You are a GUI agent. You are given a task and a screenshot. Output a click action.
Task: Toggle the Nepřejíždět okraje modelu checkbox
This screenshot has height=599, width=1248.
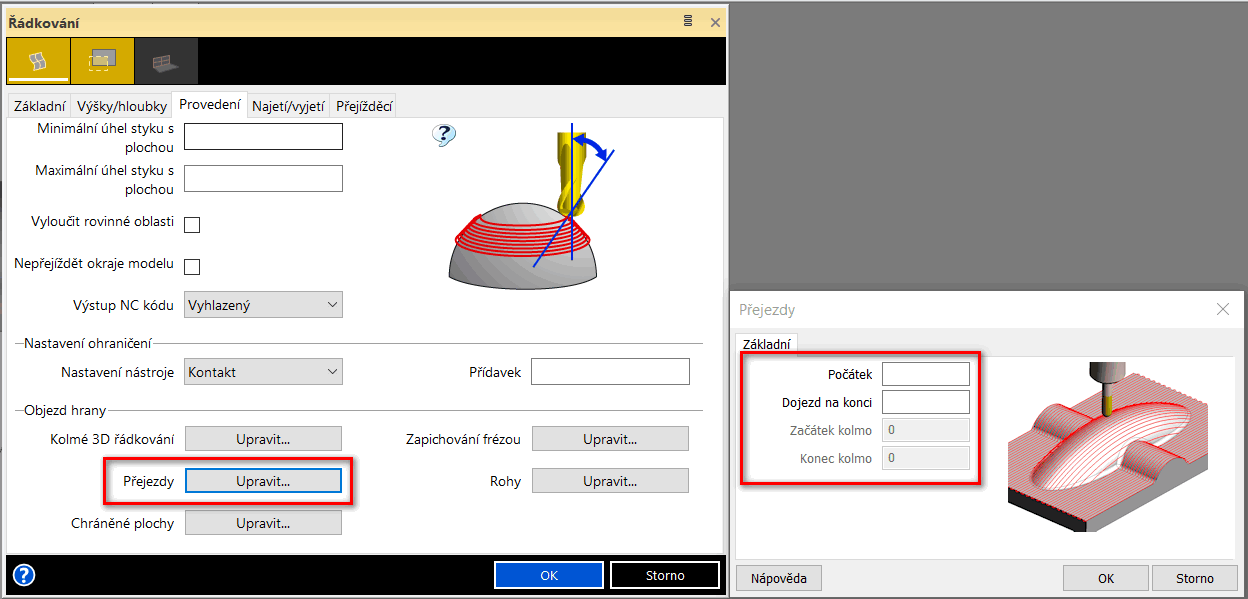click(x=192, y=266)
